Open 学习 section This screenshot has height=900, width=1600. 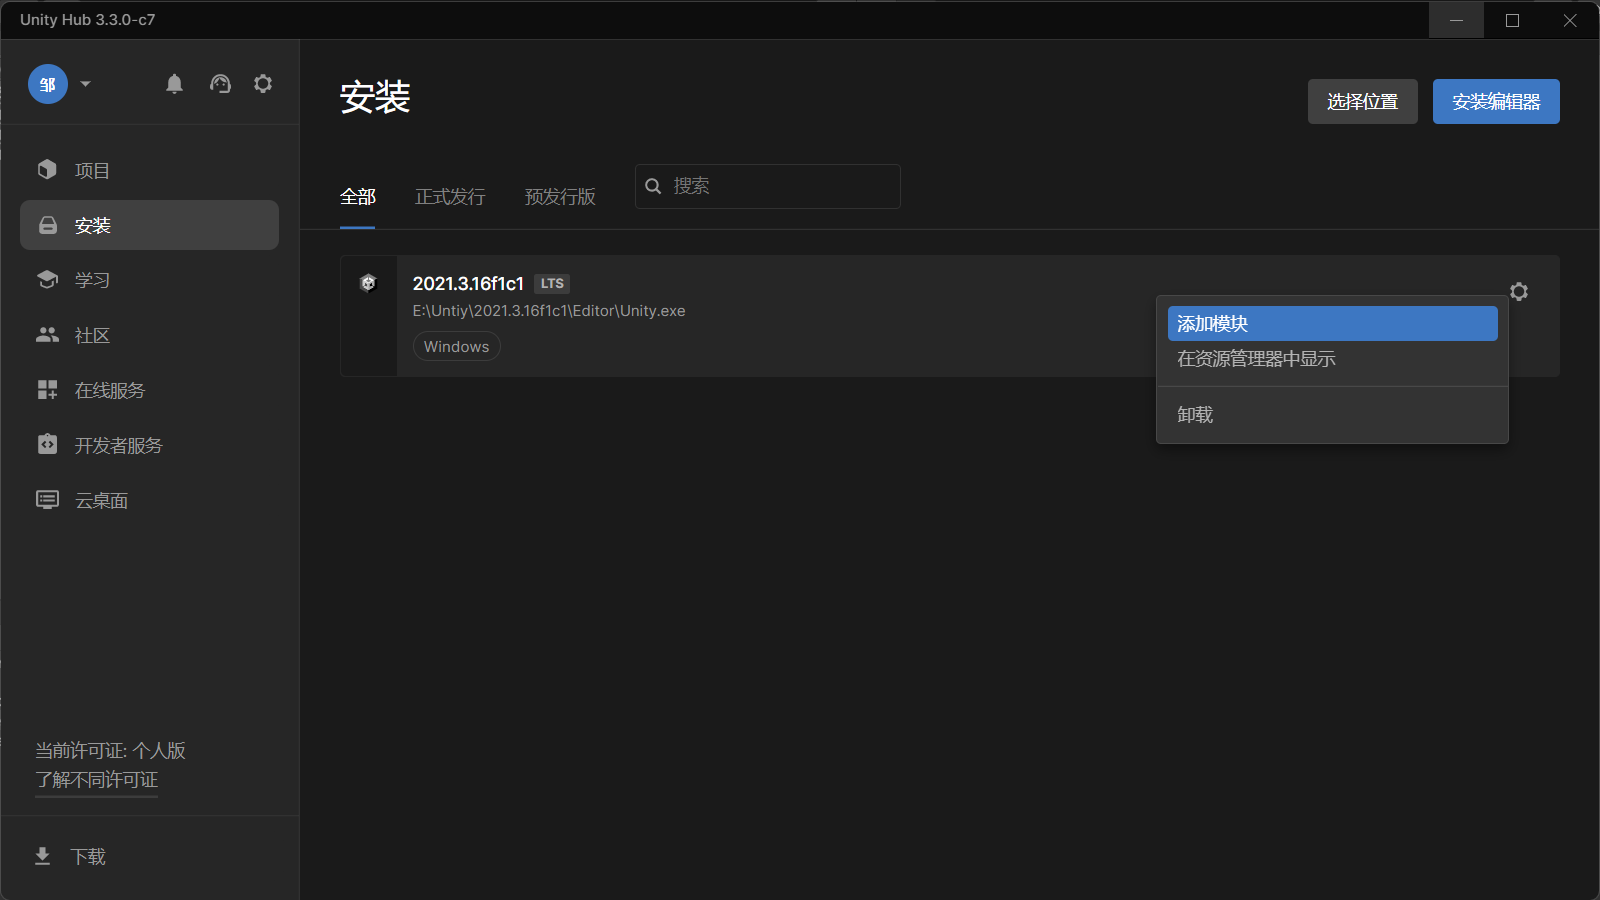point(149,280)
